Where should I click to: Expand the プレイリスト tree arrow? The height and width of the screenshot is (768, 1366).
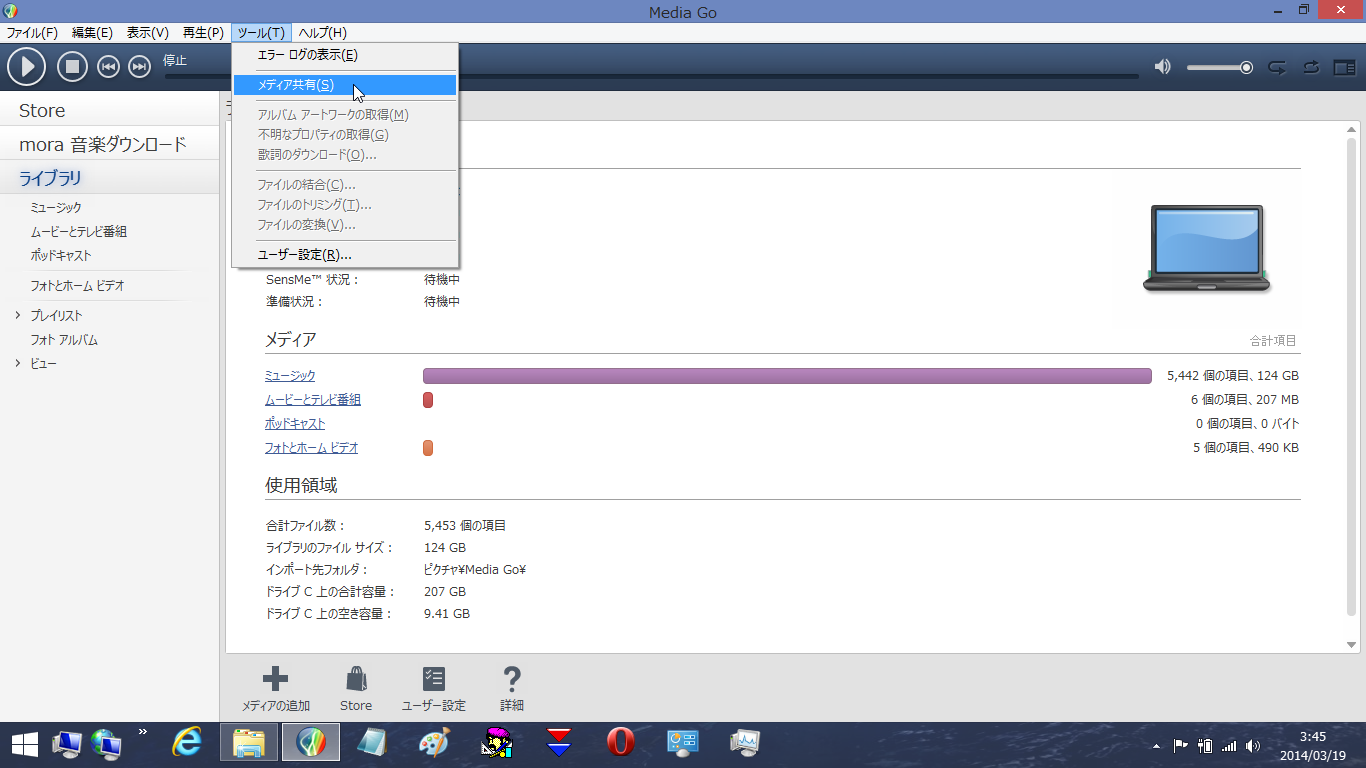18,315
